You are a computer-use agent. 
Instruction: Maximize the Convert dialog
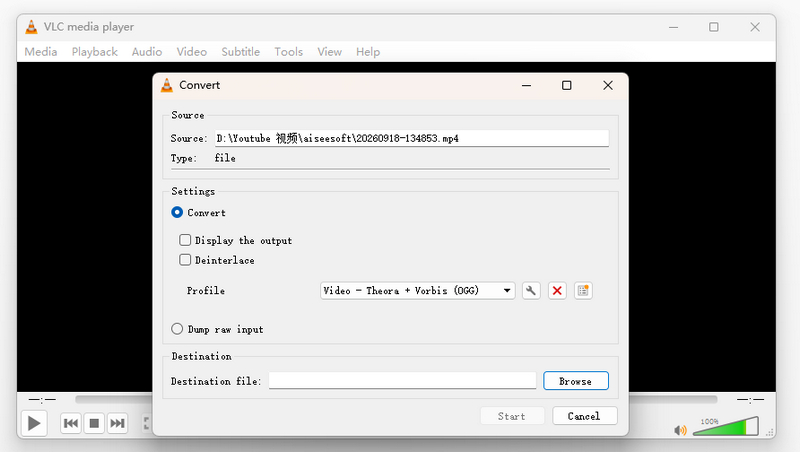[566, 85]
